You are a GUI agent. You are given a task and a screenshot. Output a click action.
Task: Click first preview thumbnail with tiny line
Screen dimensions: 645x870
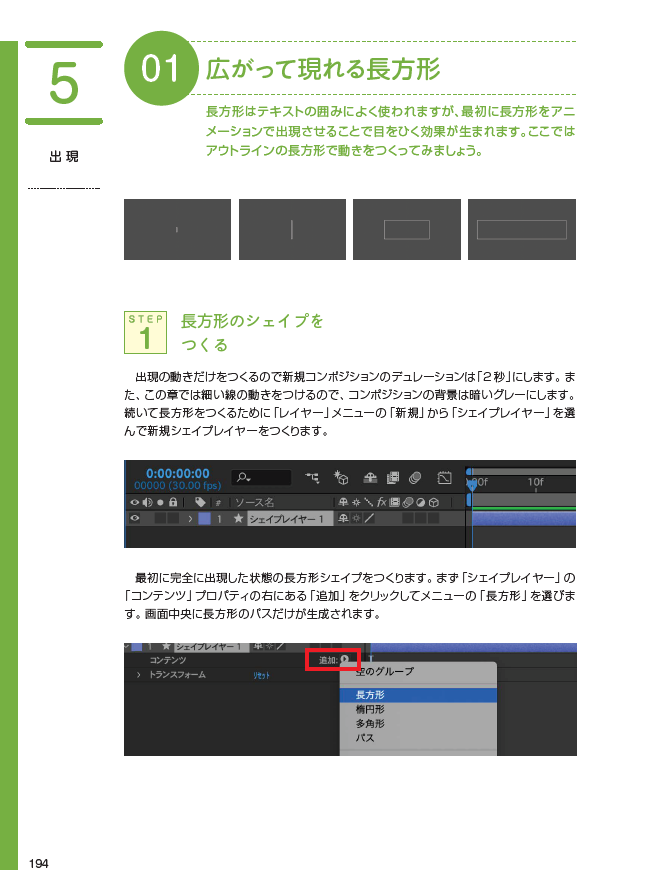177,229
